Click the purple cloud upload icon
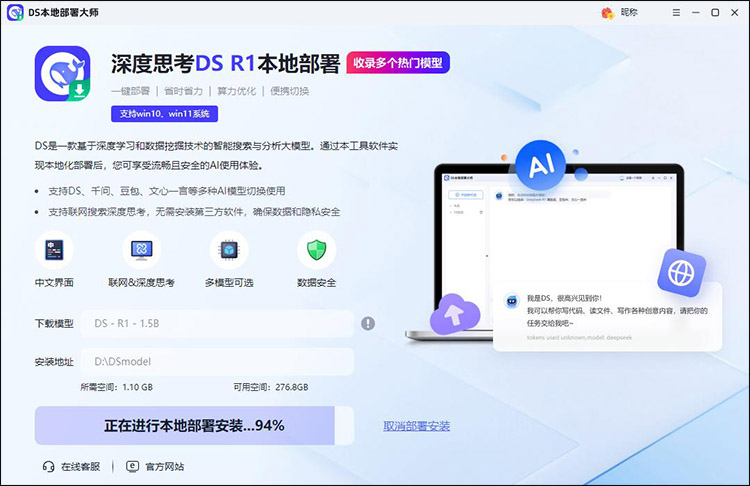This screenshot has width=750, height=486. tap(454, 314)
